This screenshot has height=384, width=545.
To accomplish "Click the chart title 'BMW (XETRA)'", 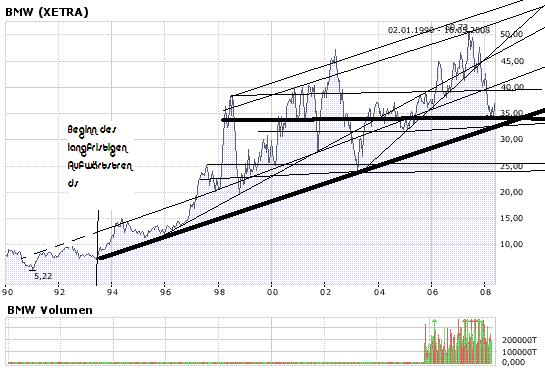I will (47, 12).
